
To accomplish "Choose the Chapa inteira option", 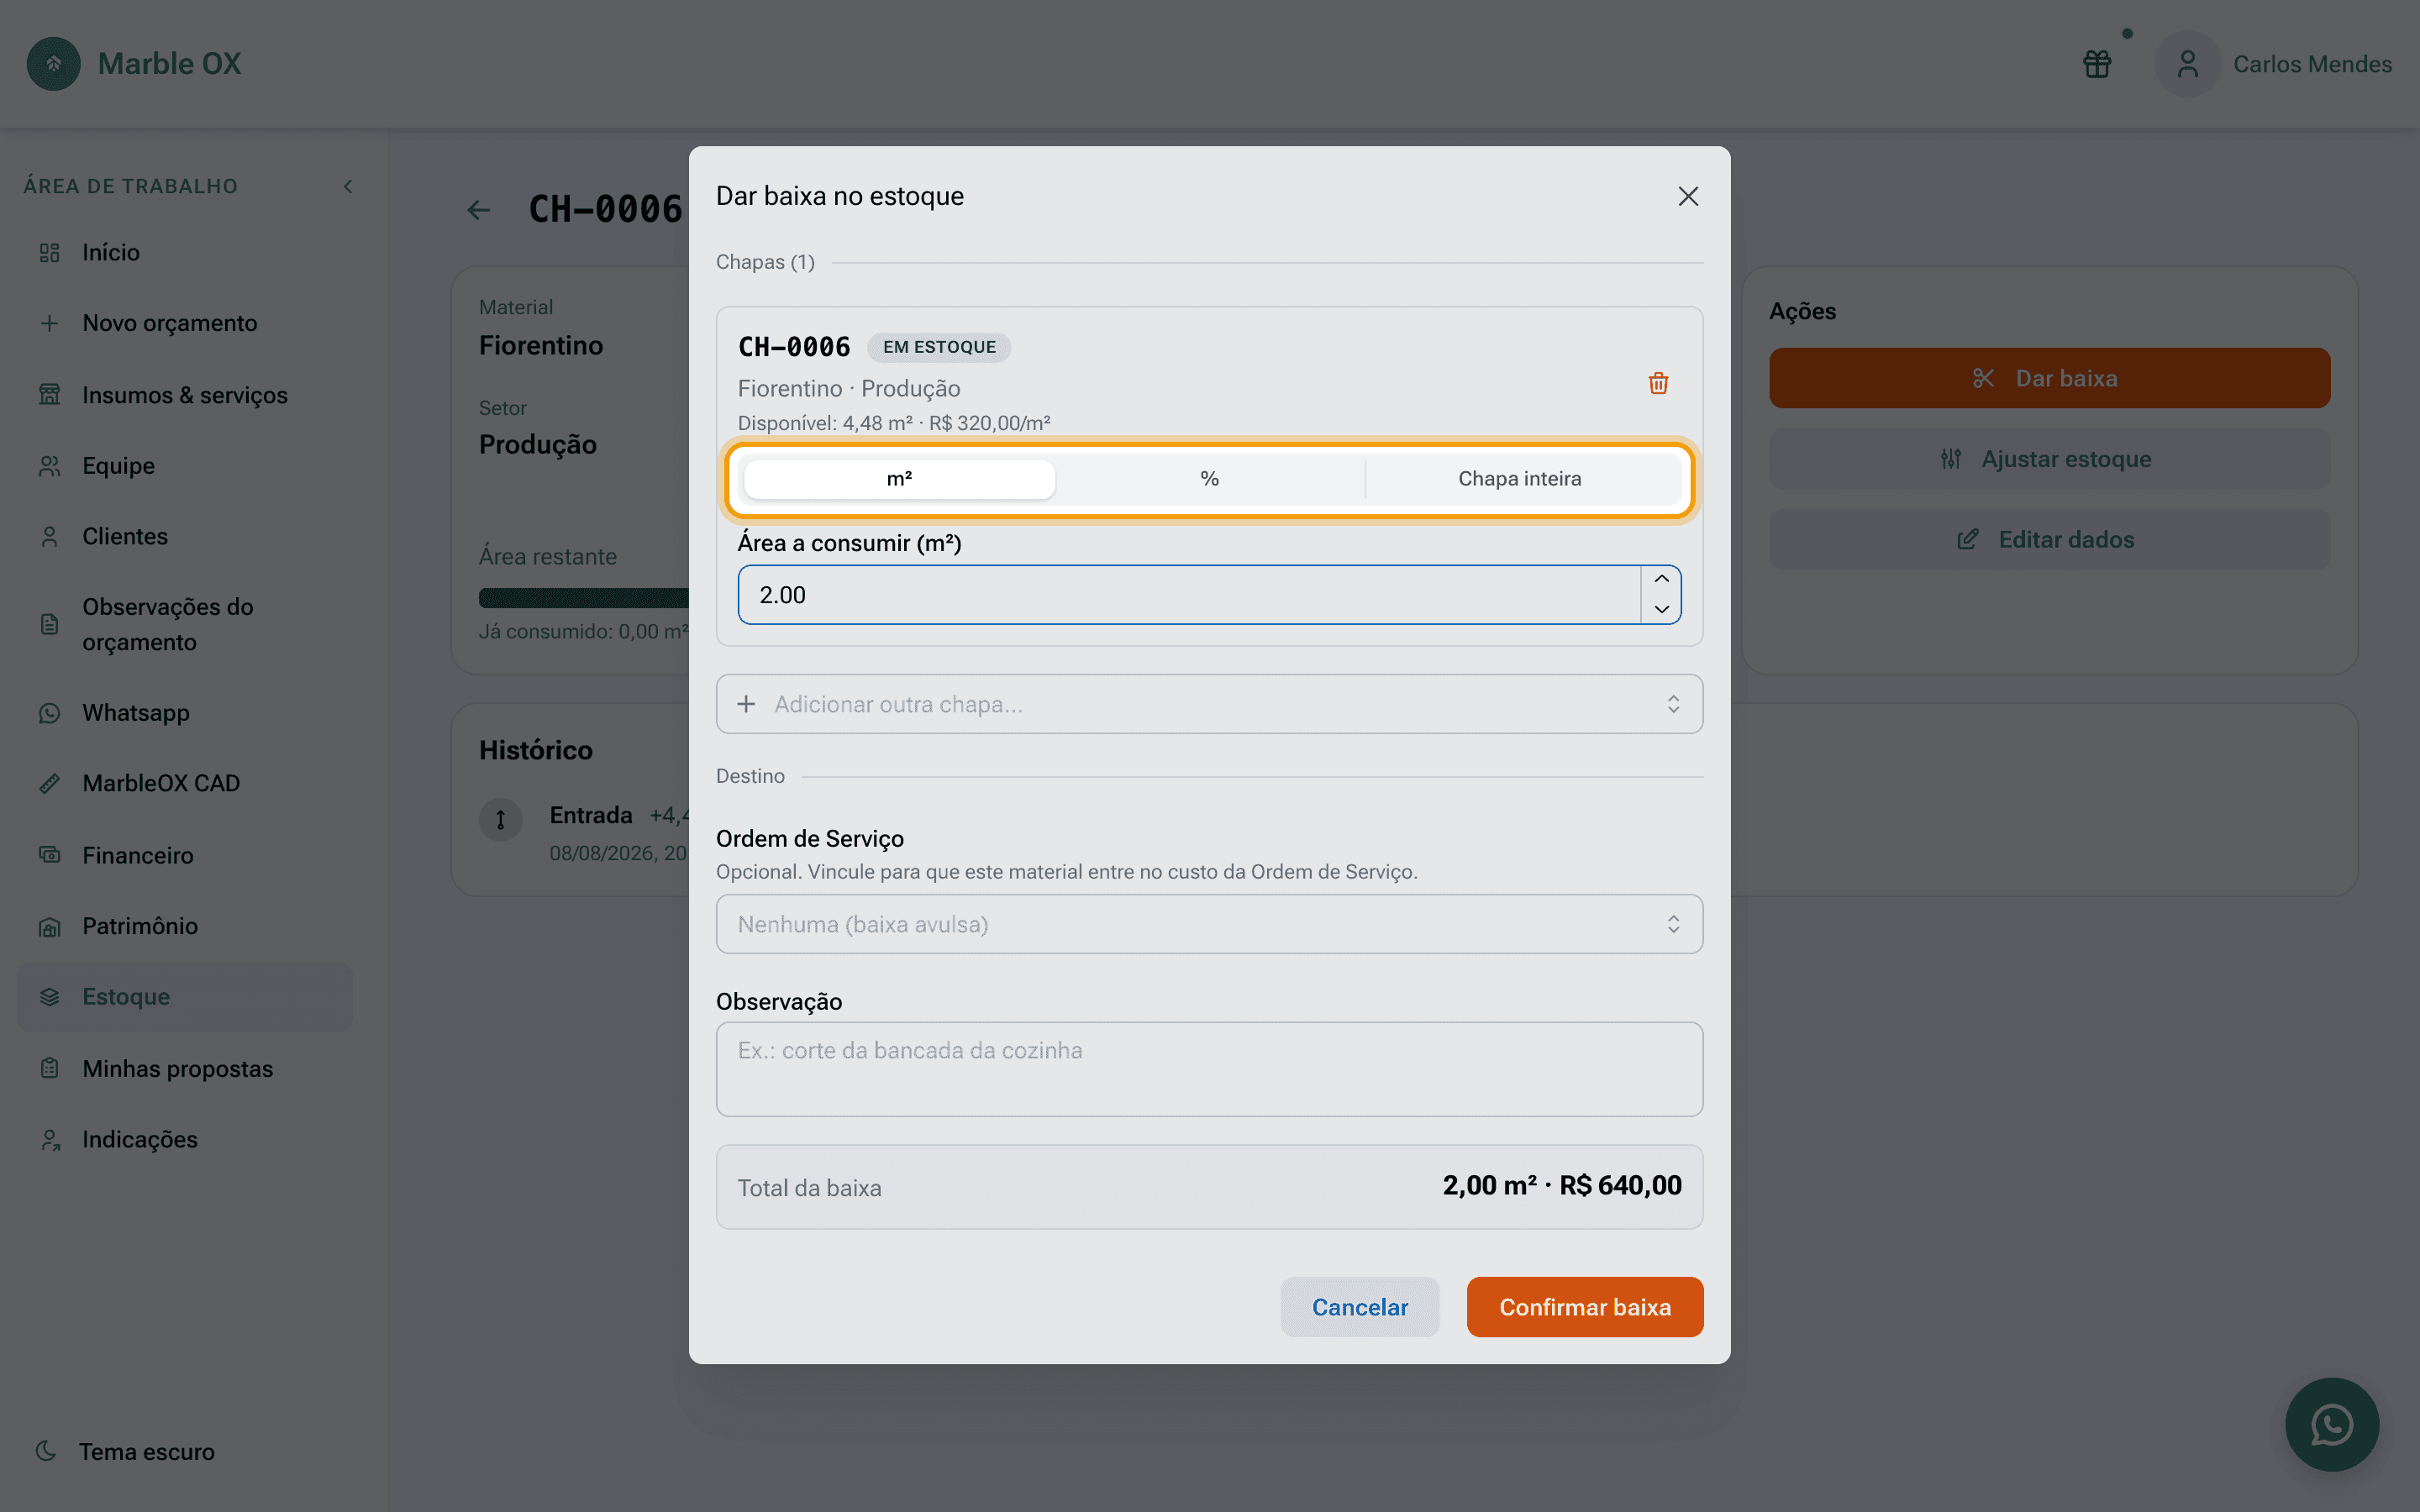I will [x=1520, y=479].
